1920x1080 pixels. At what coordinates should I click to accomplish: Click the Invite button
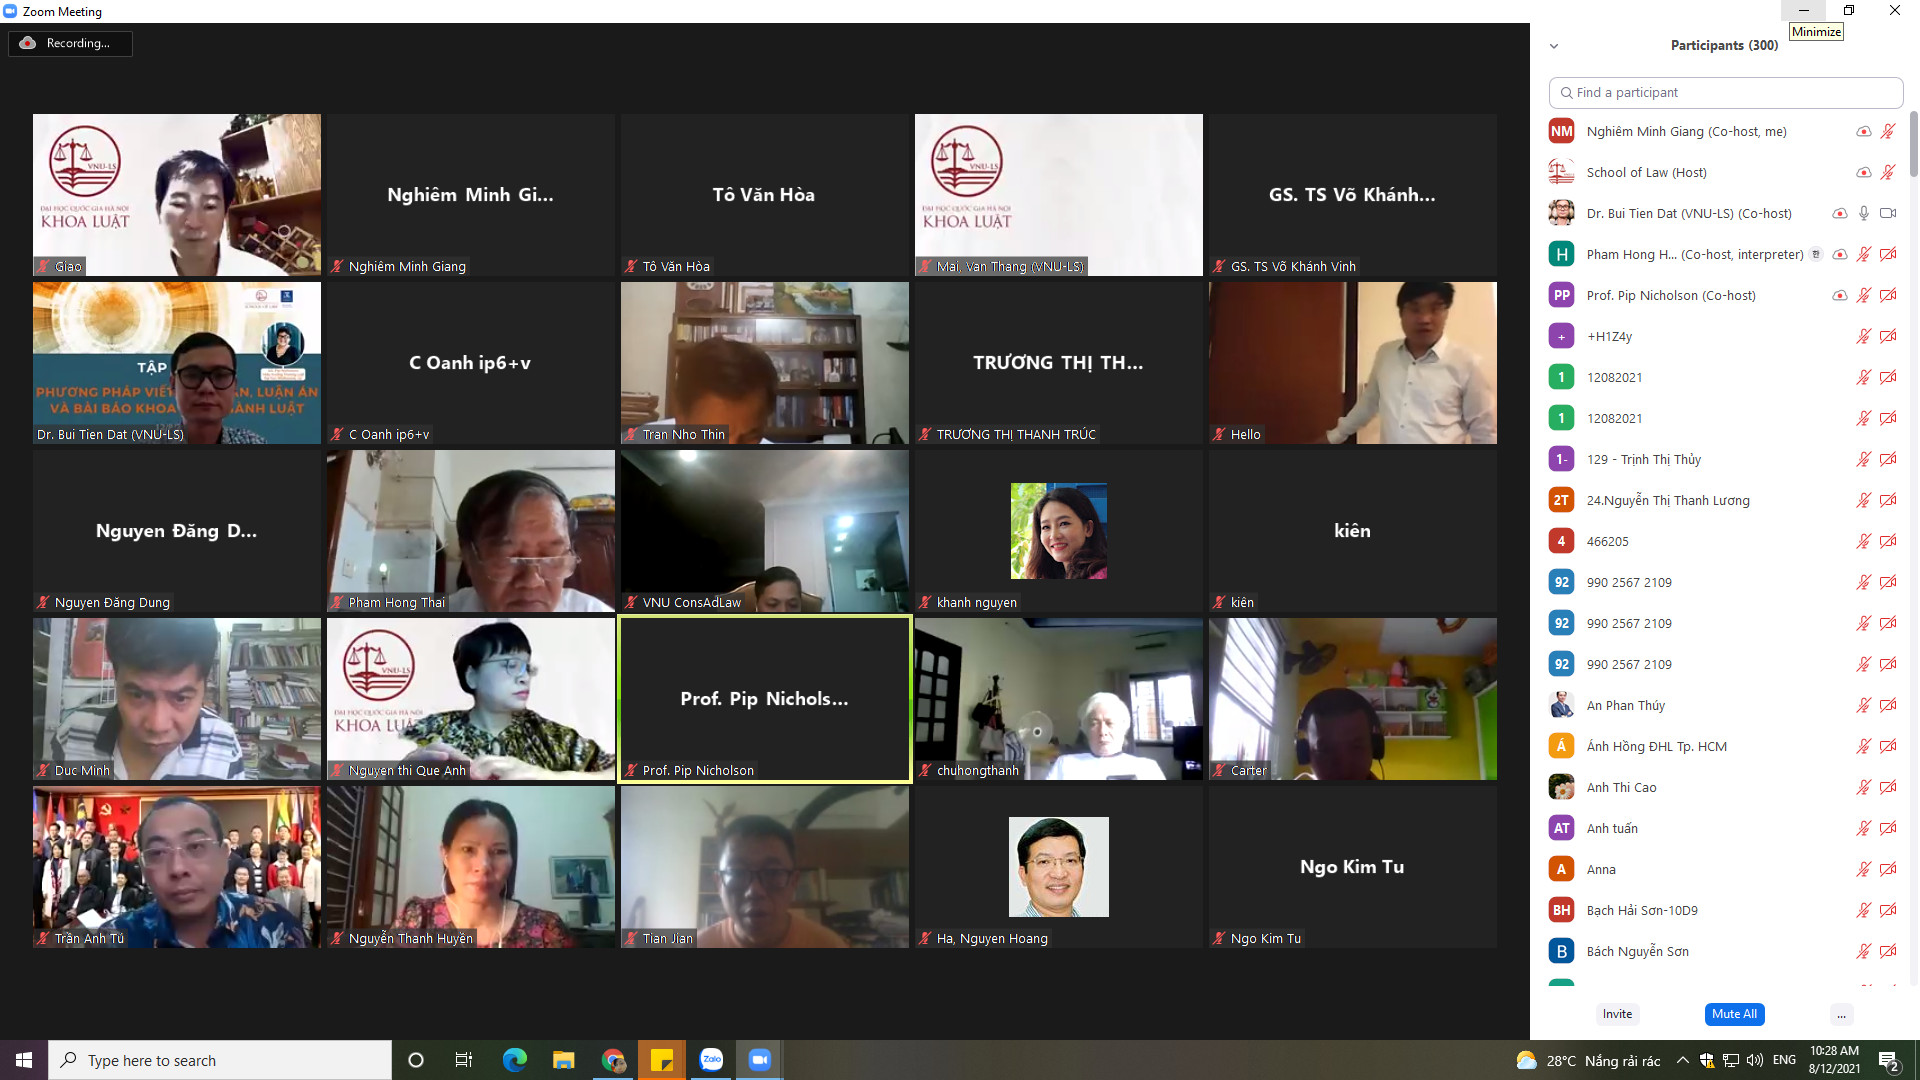point(1617,1014)
